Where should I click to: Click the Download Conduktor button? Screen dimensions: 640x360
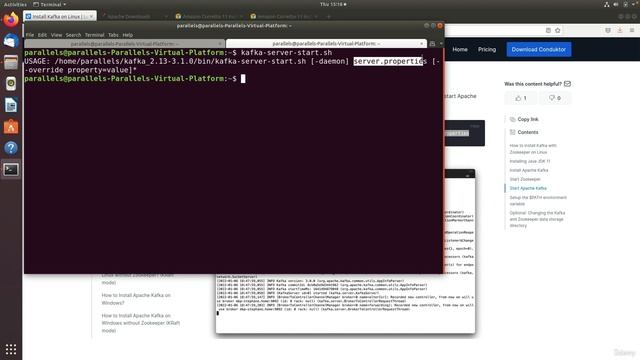[x=538, y=49]
